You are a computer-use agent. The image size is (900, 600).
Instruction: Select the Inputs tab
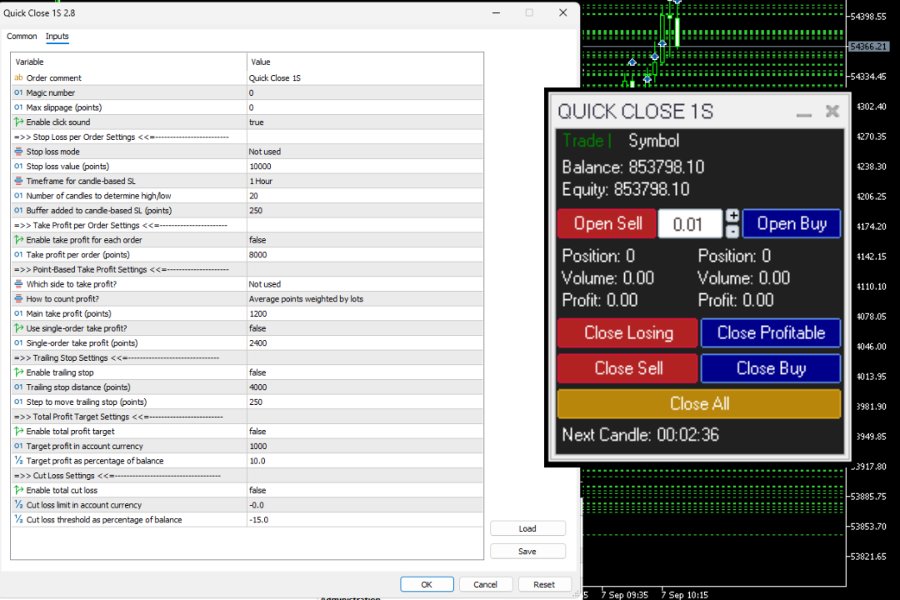point(57,36)
